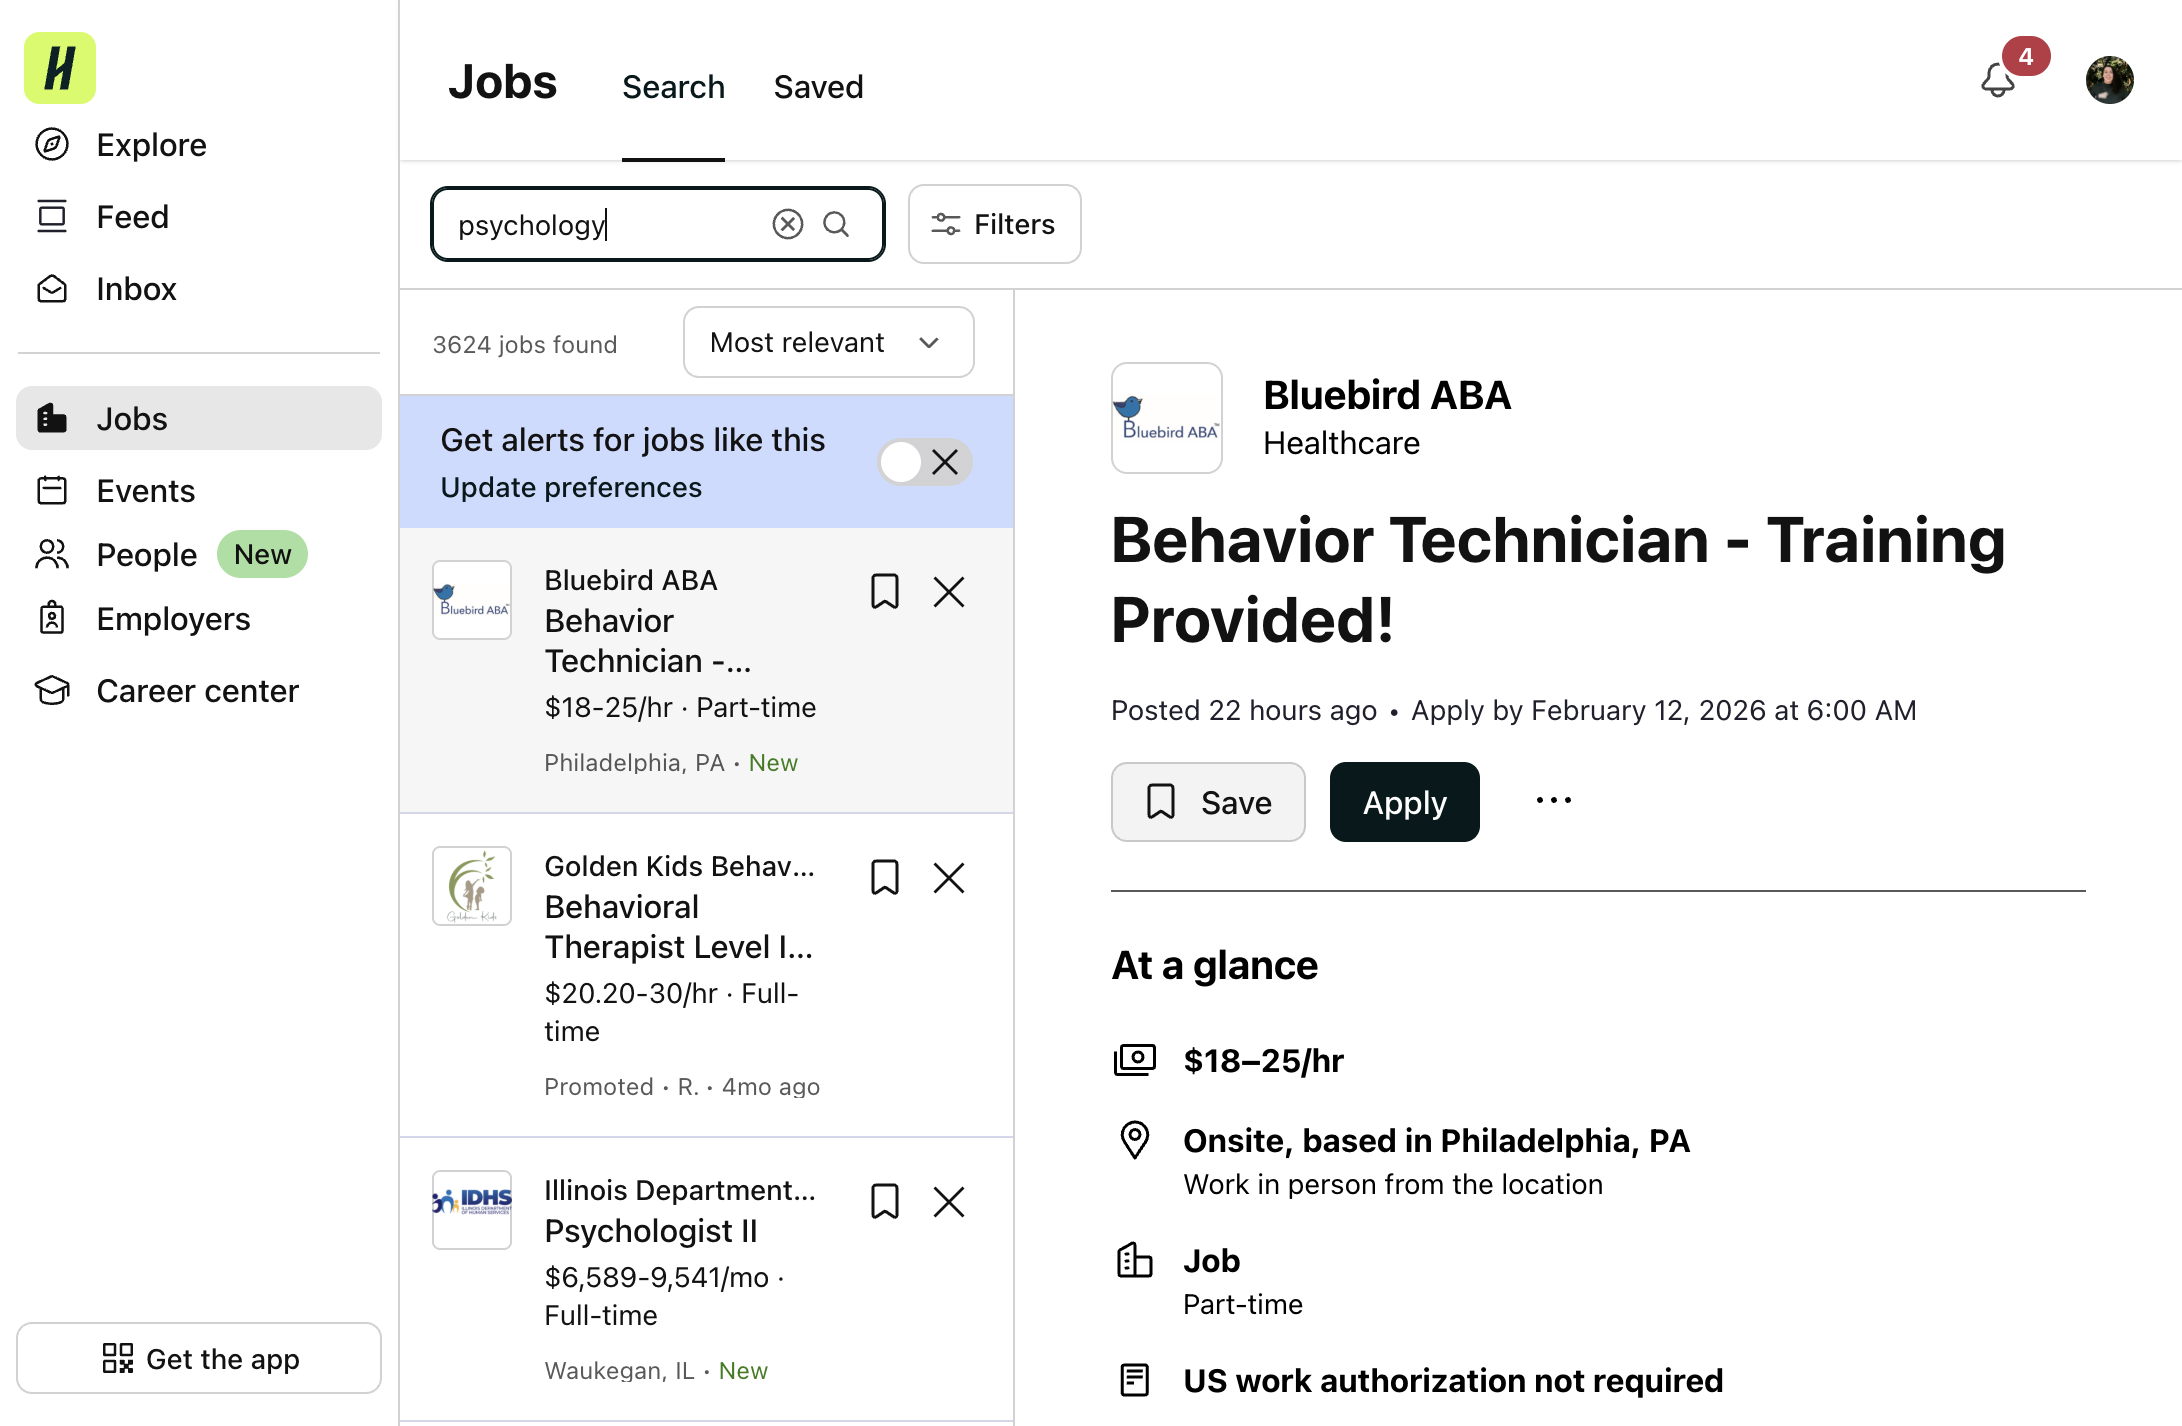
Task: Click into the psychology search field
Action: pyautogui.click(x=600, y=224)
